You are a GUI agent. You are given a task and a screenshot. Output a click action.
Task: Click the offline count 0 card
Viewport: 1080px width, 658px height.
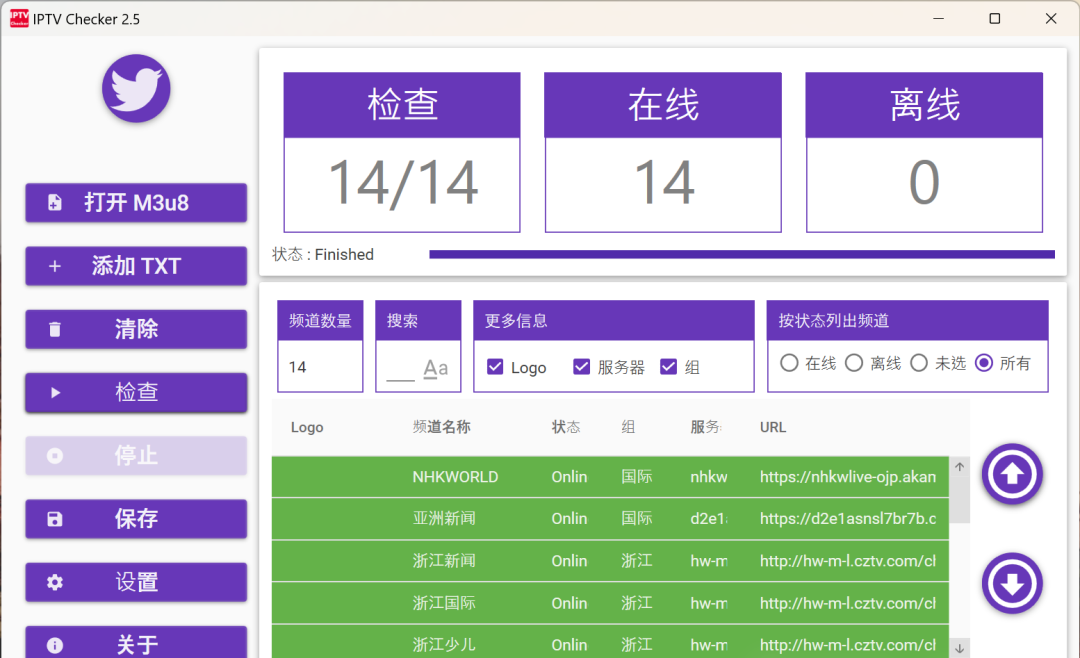(x=924, y=152)
